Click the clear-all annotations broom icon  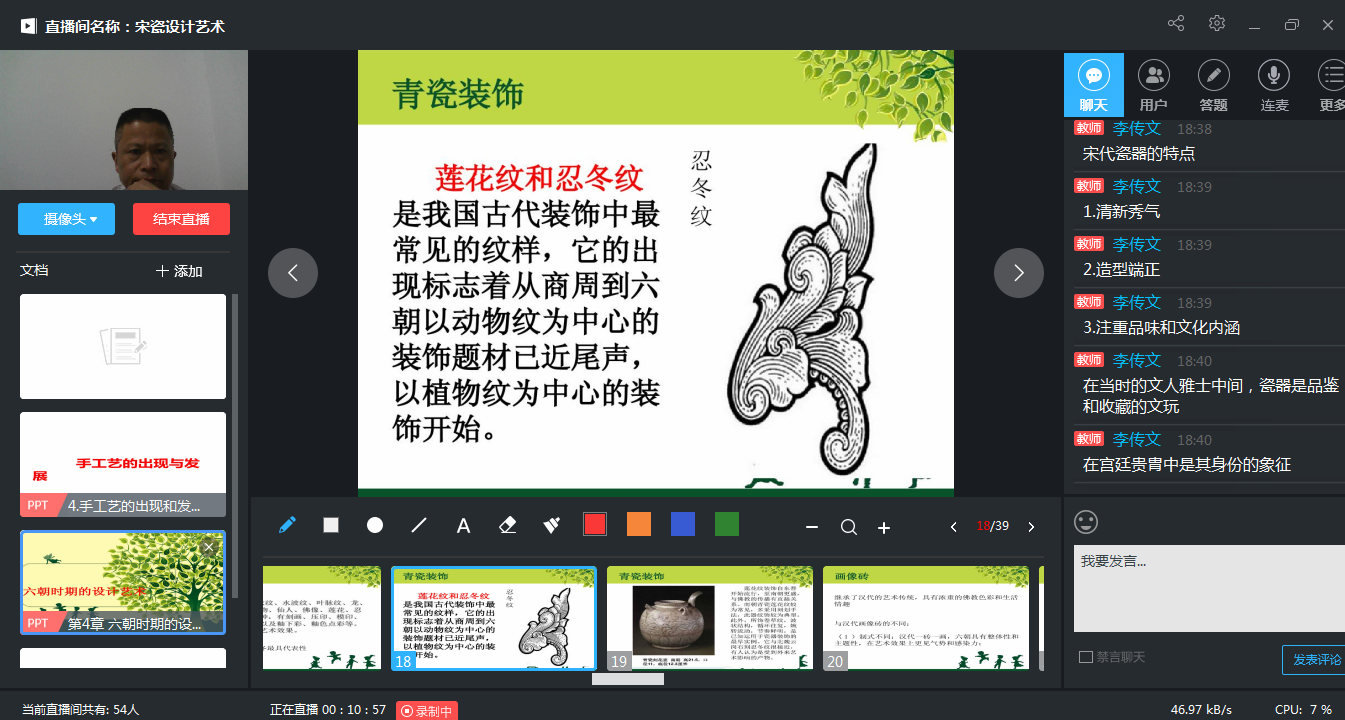click(x=551, y=525)
